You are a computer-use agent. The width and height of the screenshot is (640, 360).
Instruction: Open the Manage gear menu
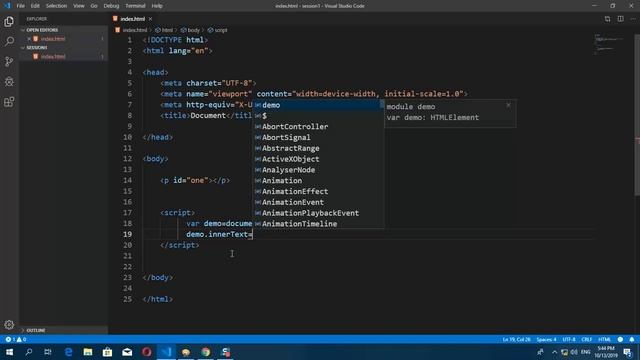click(x=9, y=324)
